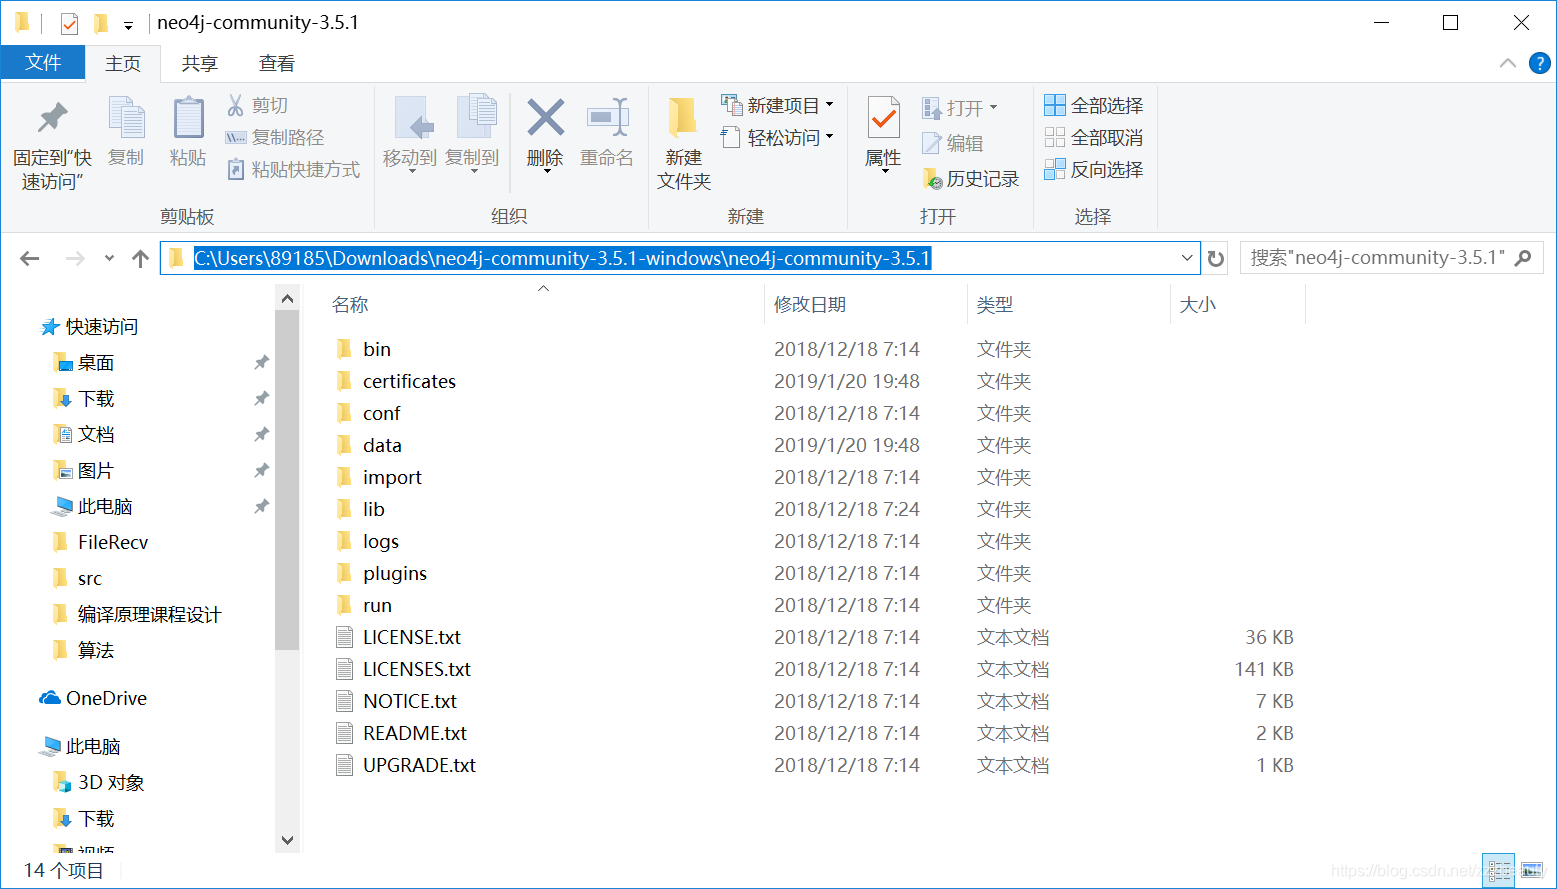Switch to details view icon in status bar
The image size is (1557, 889).
[x=1499, y=870]
